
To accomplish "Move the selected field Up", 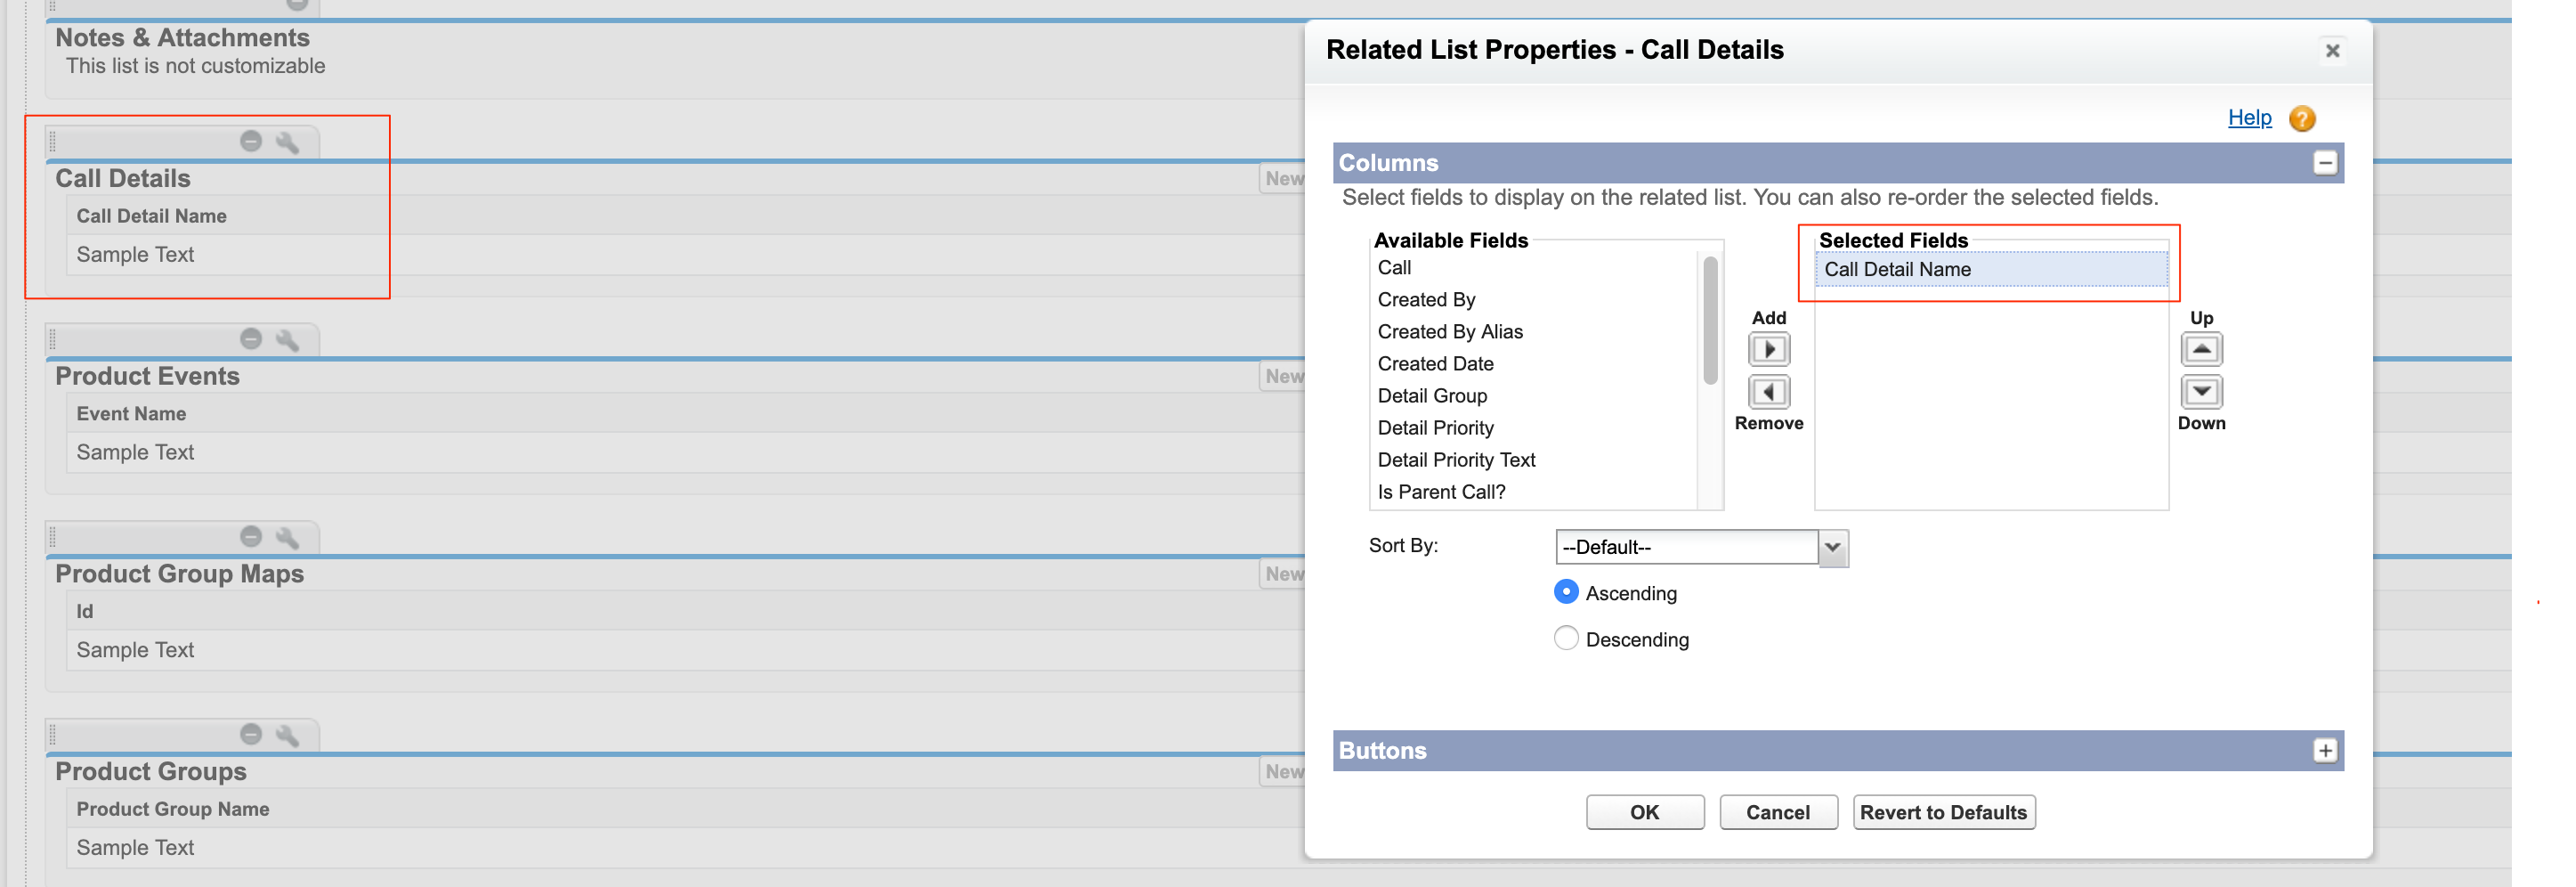I will coord(2200,350).
